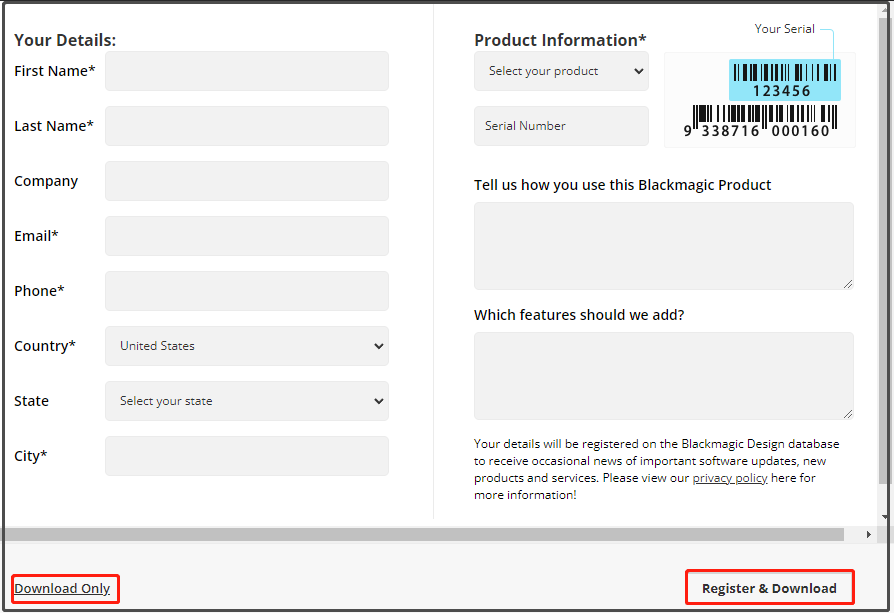The width and height of the screenshot is (894, 613).
Task: Click the First Name input field
Action: coord(246,71)
